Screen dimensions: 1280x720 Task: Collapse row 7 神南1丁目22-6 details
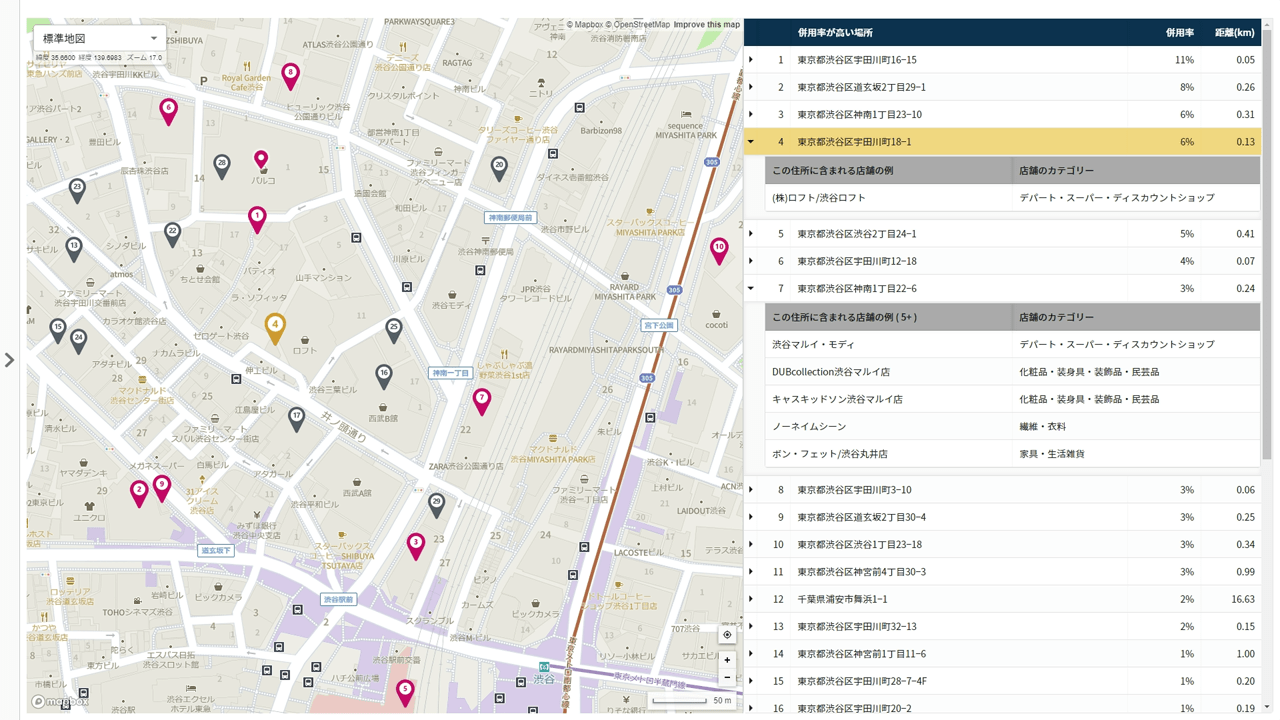751,289
